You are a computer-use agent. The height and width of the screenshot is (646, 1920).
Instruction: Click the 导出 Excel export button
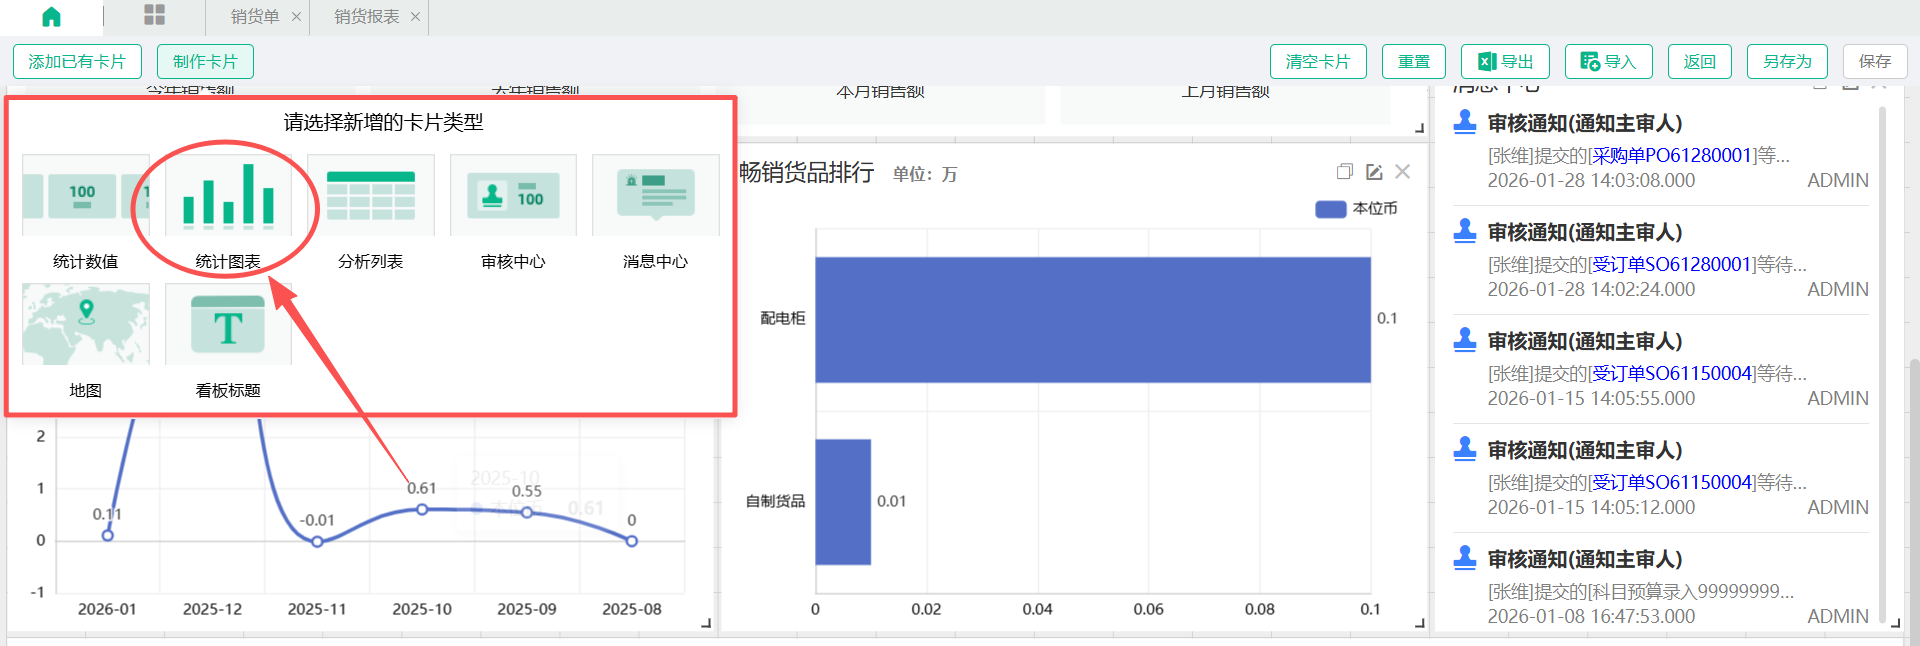tap(1505, 62)
